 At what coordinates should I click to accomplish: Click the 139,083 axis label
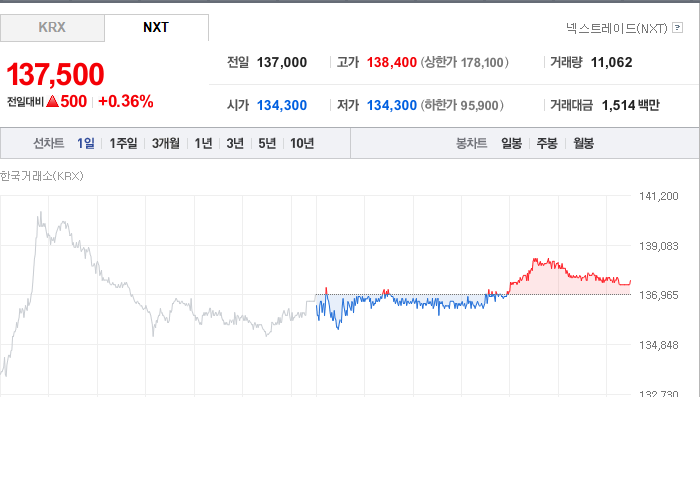click(658, 246)
